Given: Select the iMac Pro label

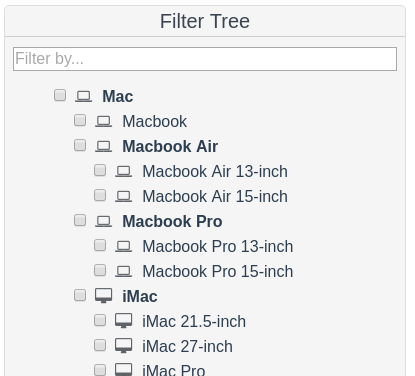Looking at the screenshot, I should [174, 370].
